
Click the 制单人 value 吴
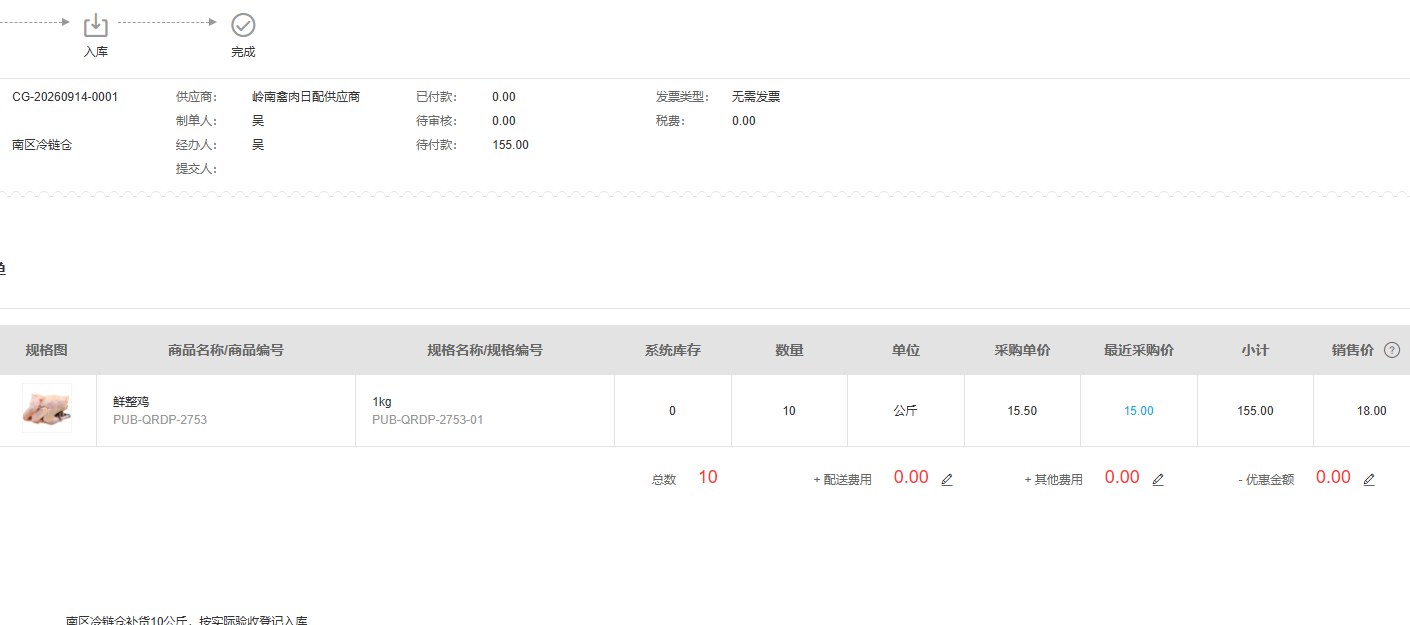point(258,121)
